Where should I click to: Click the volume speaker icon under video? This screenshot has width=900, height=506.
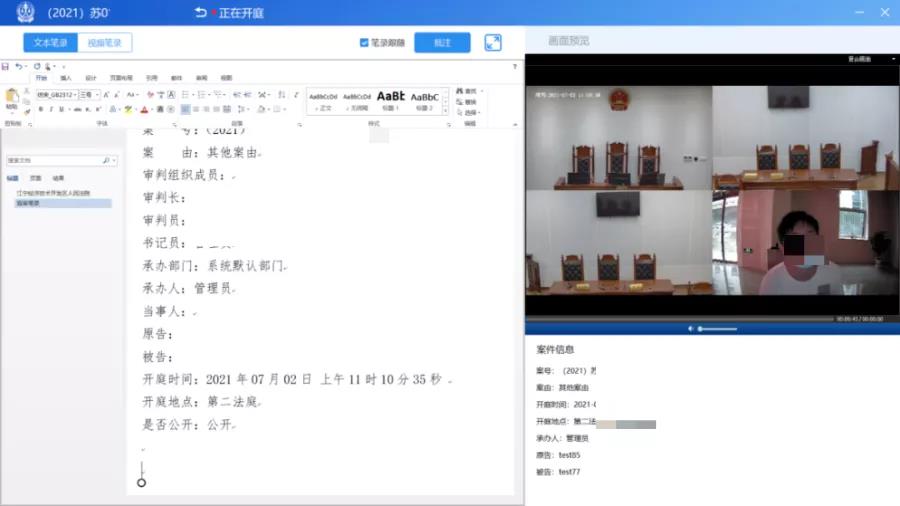[x=690, y=328]
